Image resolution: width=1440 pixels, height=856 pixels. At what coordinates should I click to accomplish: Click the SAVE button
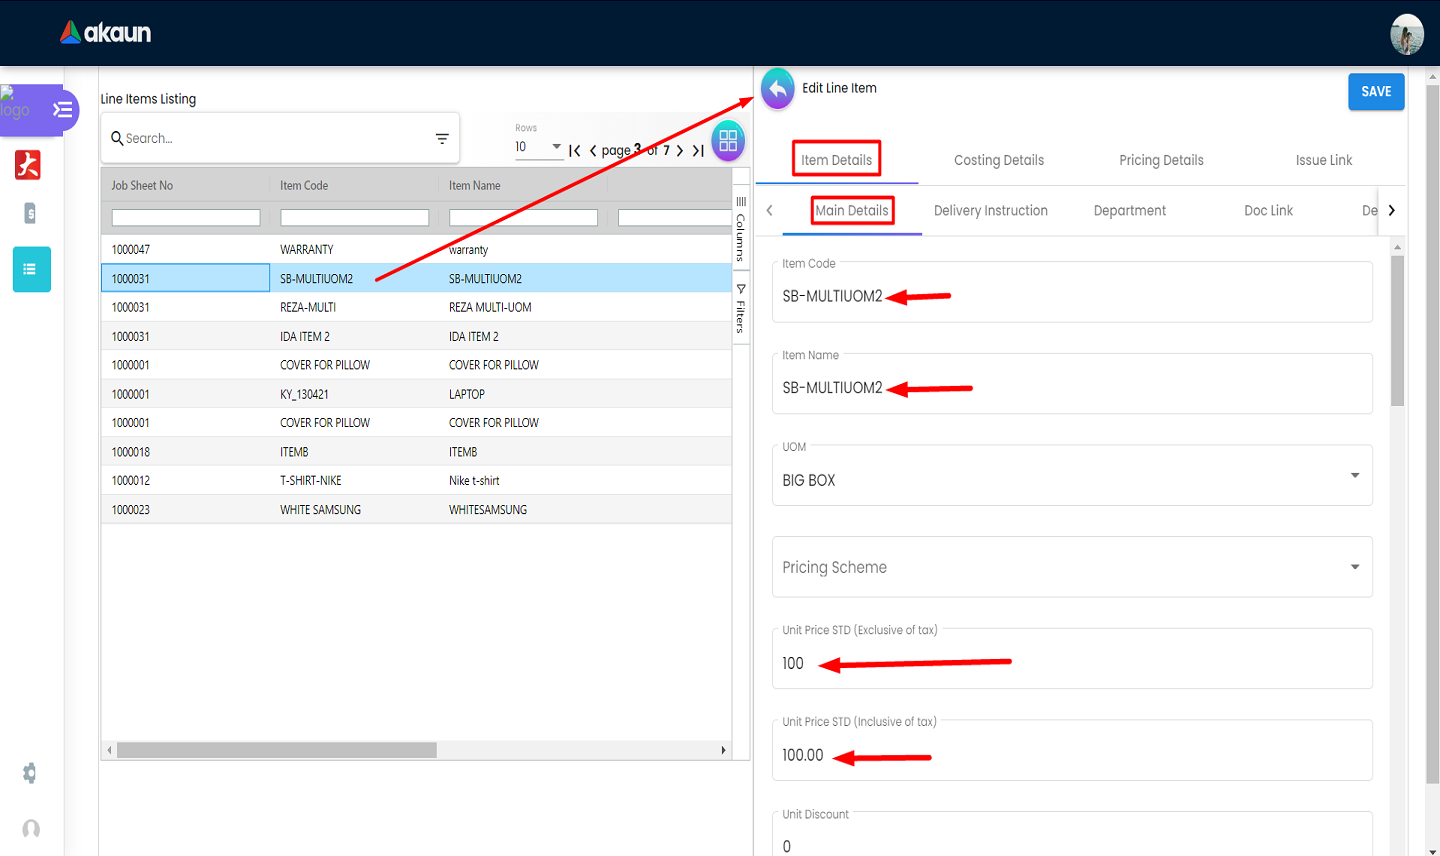click(x=1376, y=92)
